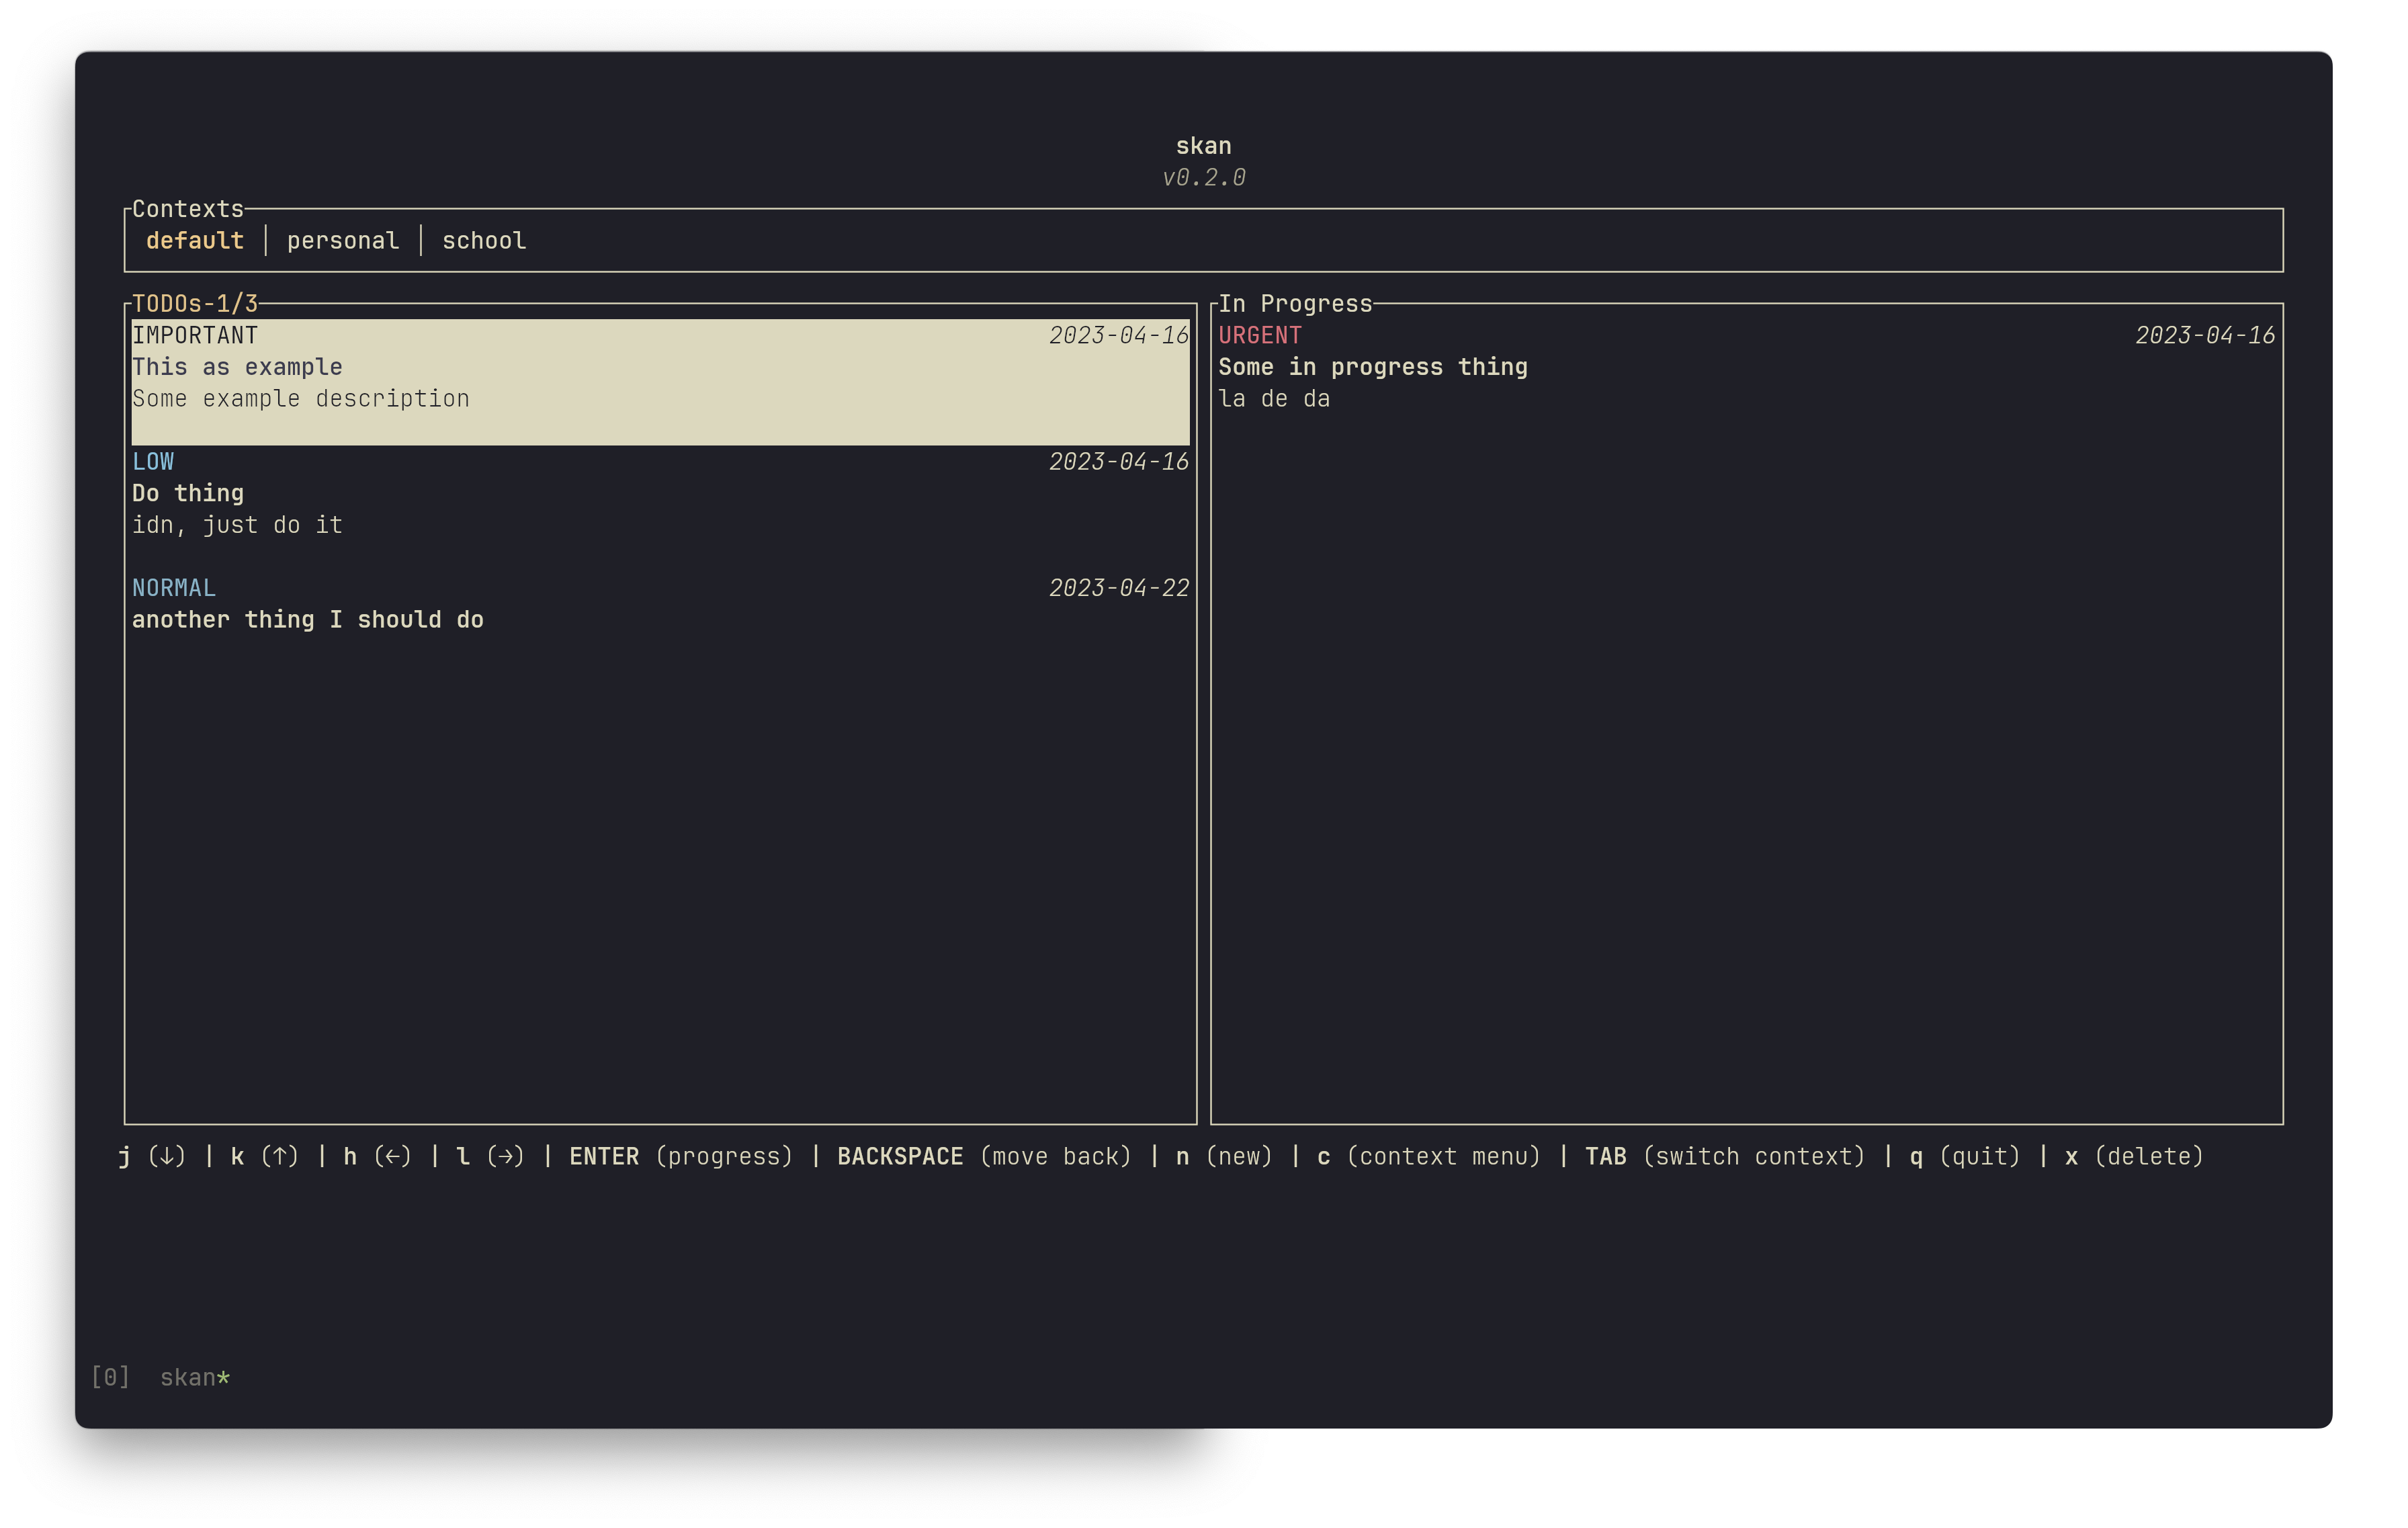Click the j down-arrow hint
Screen dimensions: 2408x1528
[x=152, y=1157]
